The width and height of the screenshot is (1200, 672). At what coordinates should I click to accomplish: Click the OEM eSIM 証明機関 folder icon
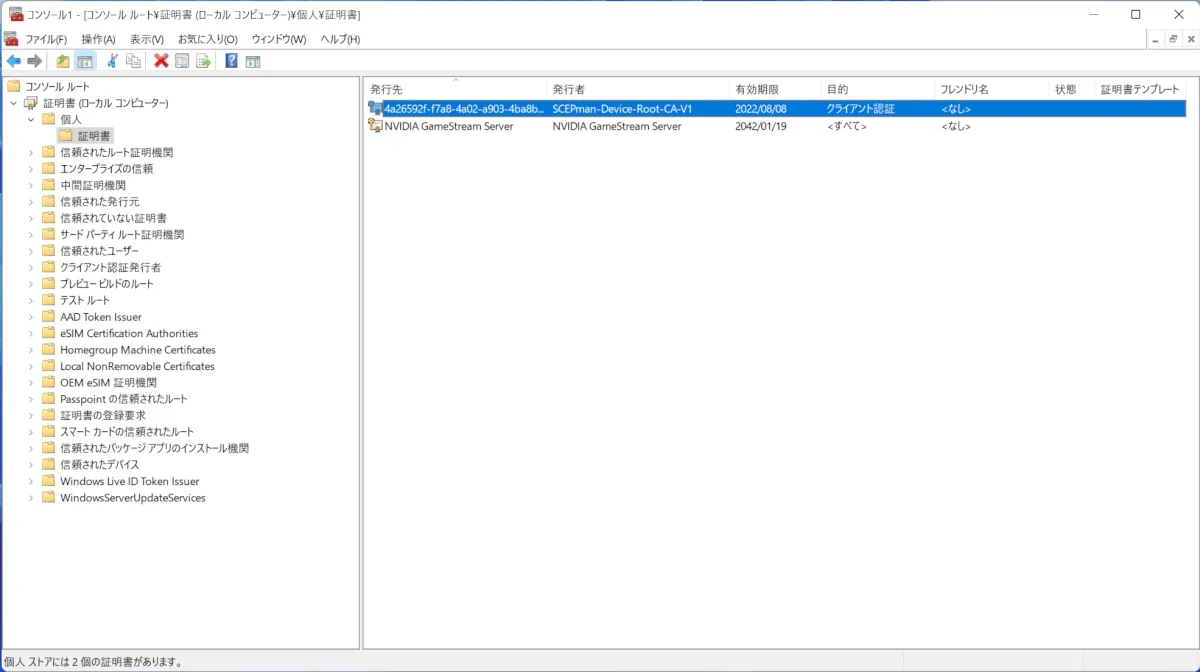point(48,383)
